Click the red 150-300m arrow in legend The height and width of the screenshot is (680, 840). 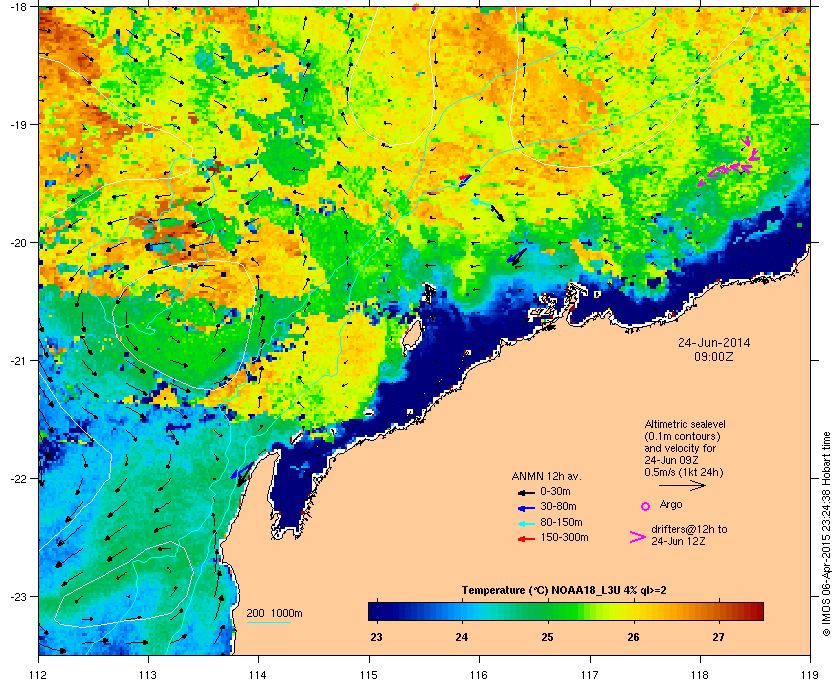(x=527, y=539)
